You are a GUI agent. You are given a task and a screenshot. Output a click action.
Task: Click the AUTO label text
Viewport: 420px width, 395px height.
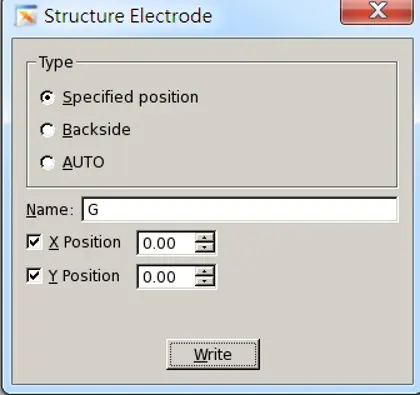(83, 162)
